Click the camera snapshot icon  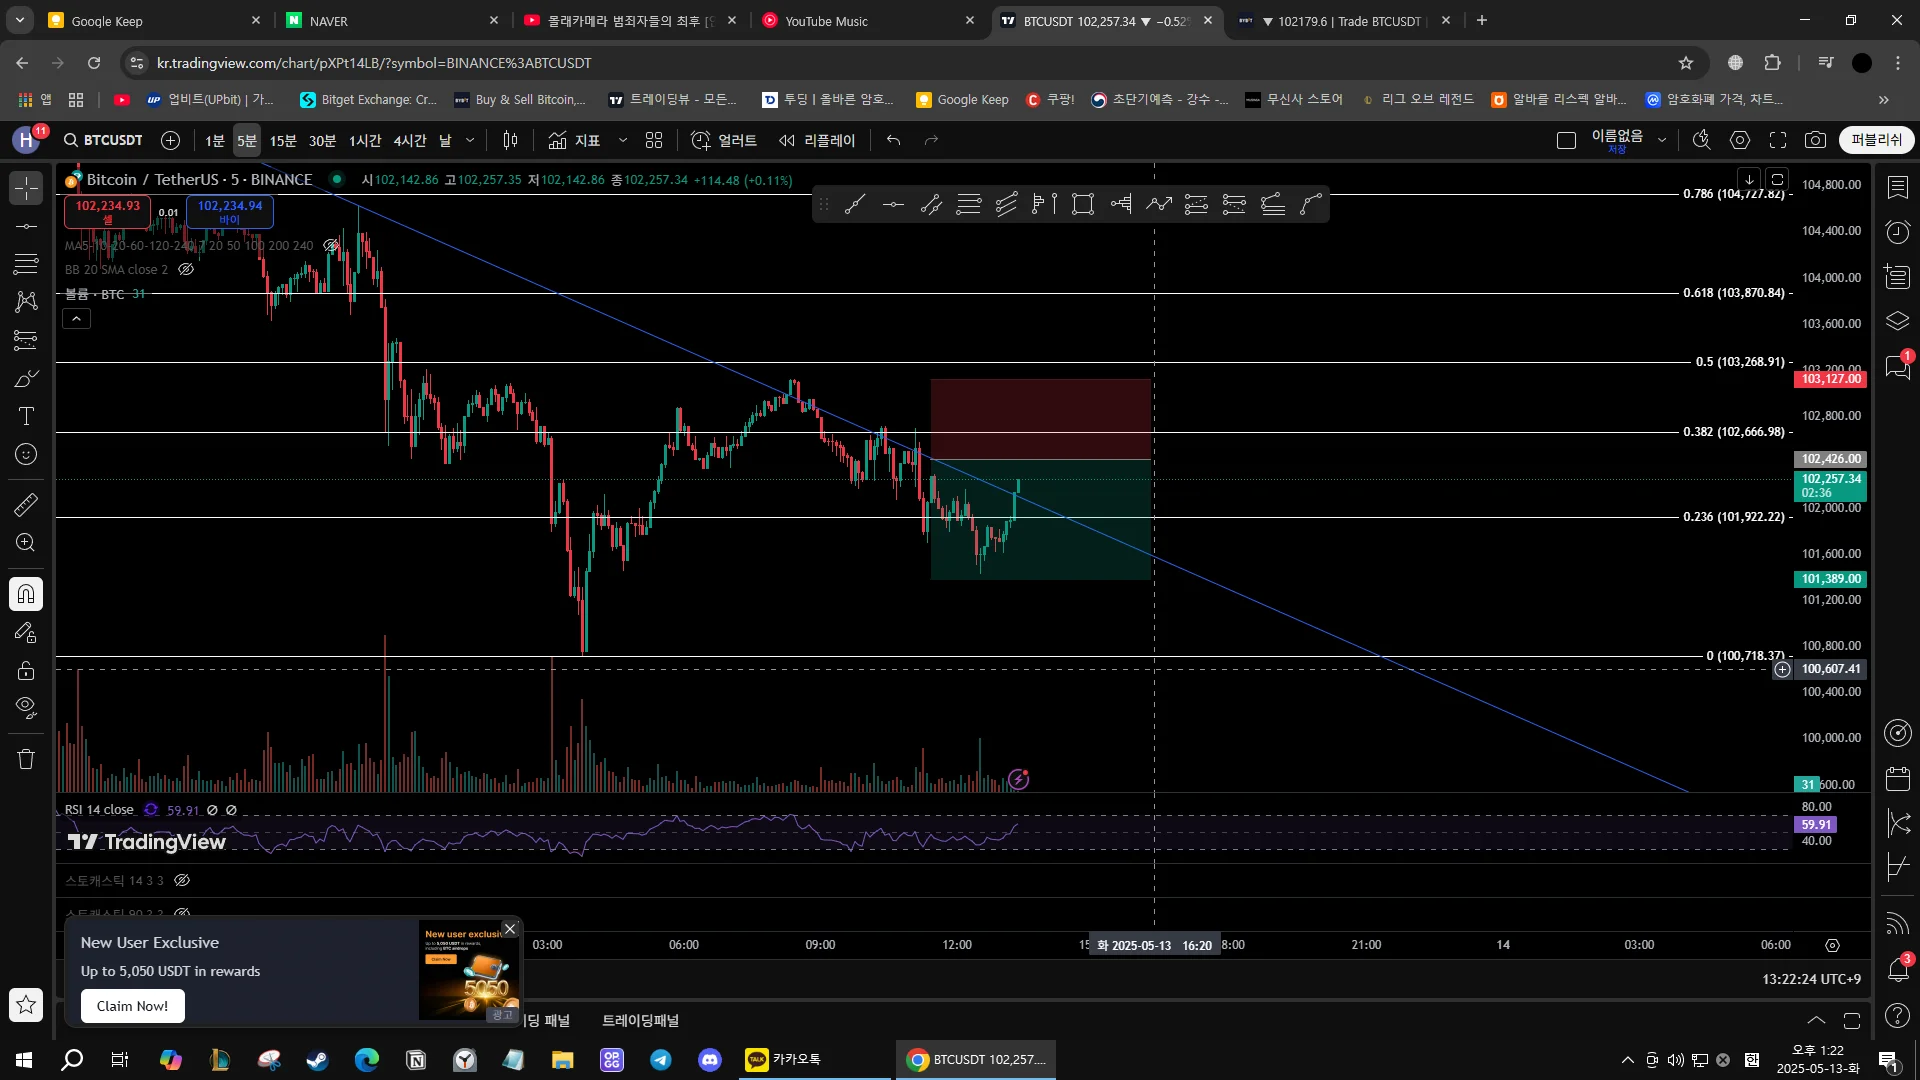(1815, 140)
